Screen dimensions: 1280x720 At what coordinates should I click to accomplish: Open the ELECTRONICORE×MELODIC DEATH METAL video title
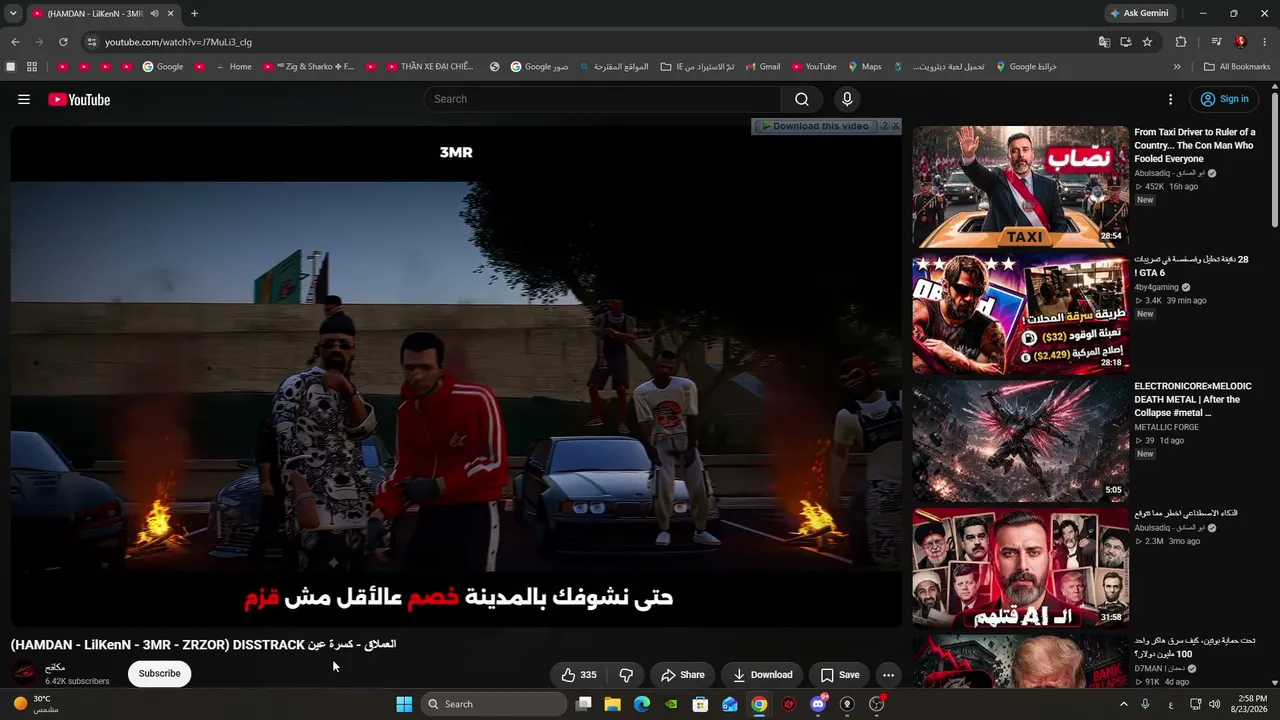pos(1193,399)
